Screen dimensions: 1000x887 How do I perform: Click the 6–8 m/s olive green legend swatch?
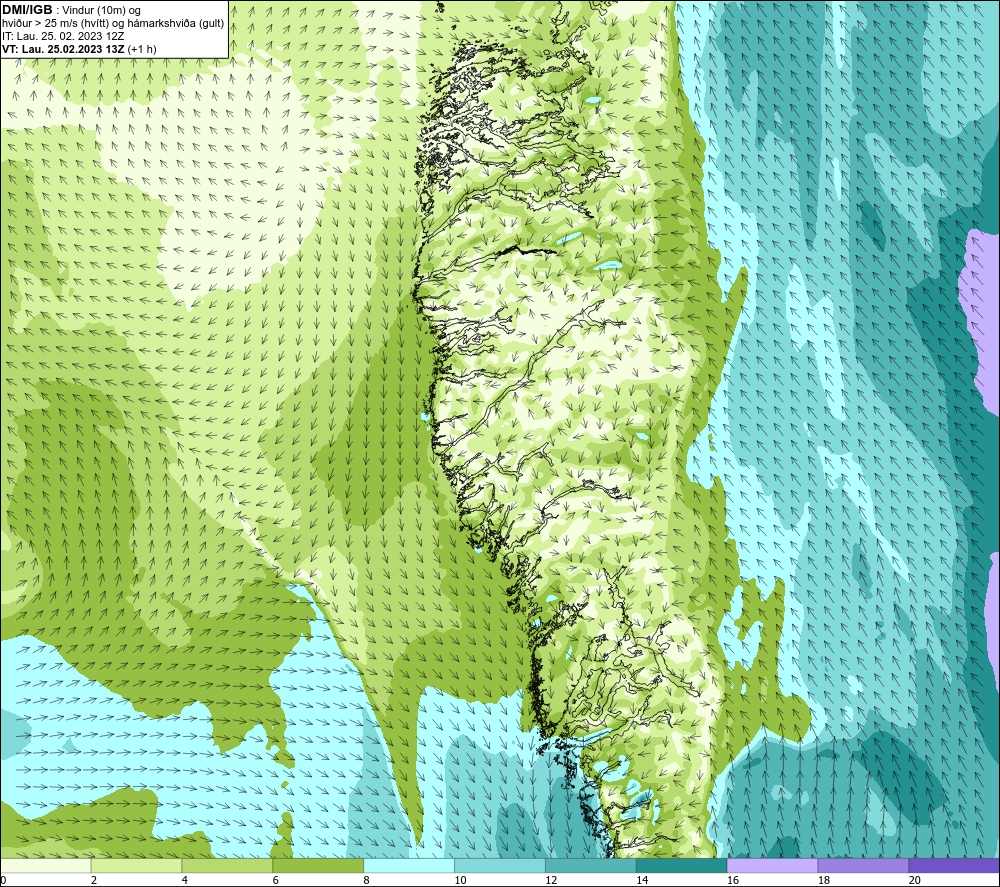[318, 865]
